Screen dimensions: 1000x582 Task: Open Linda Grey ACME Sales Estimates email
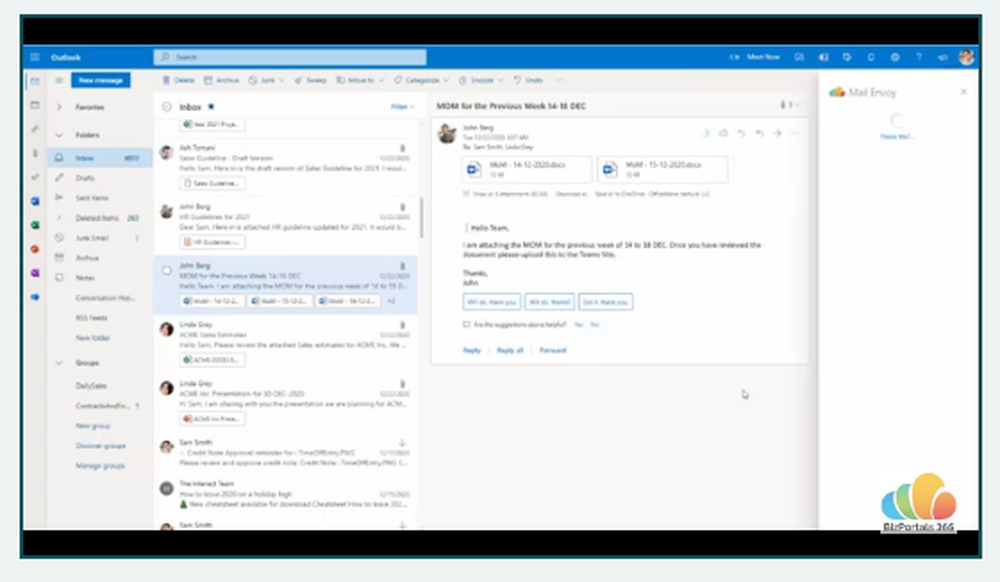click(x=286, y=344)
